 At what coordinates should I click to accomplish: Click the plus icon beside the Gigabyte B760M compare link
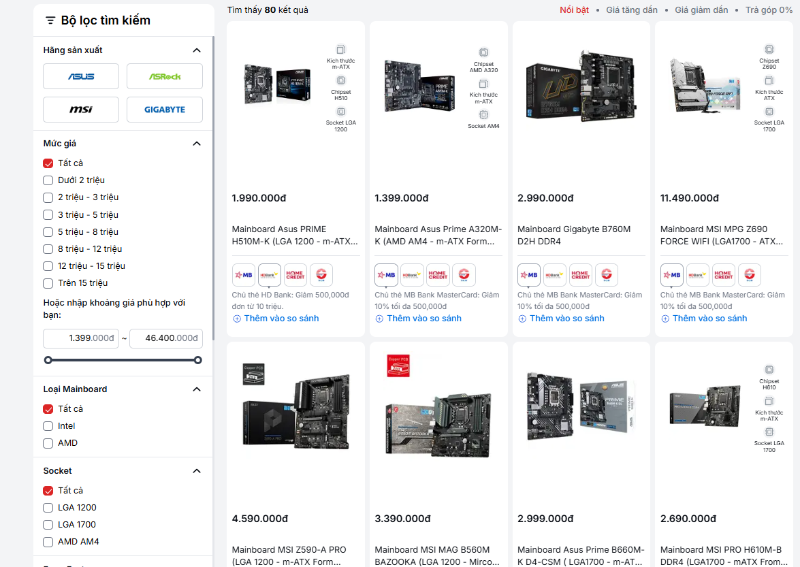pyautogui.click(x=522, y=319)
